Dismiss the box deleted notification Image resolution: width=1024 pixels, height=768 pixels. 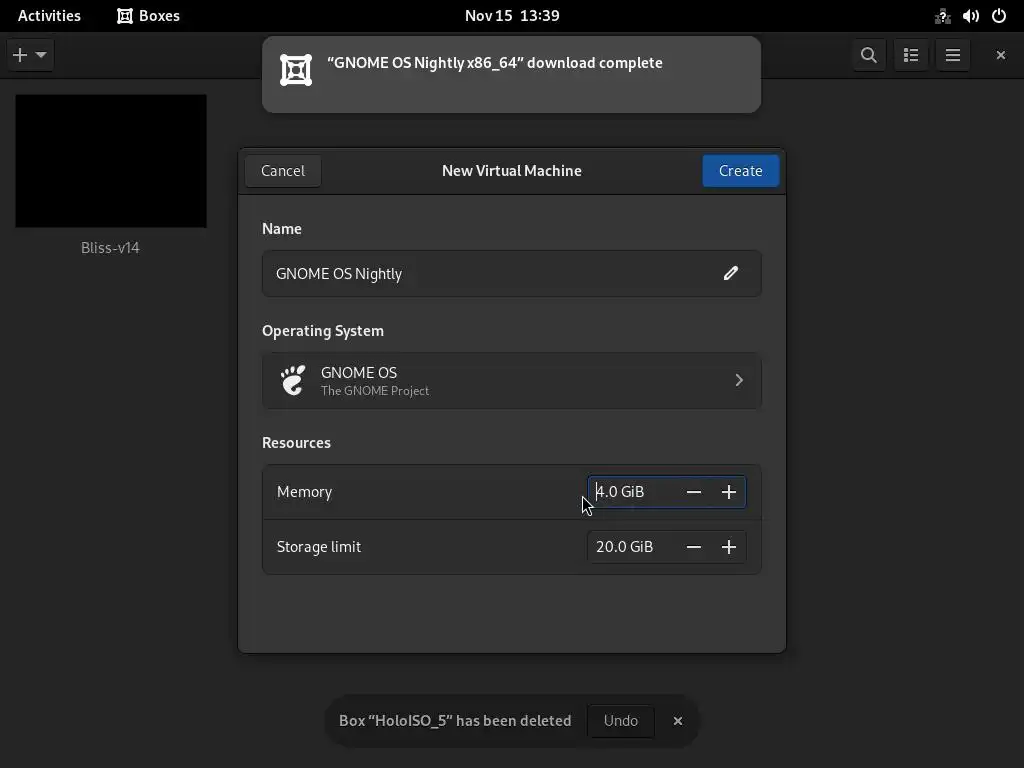[678, 721]
